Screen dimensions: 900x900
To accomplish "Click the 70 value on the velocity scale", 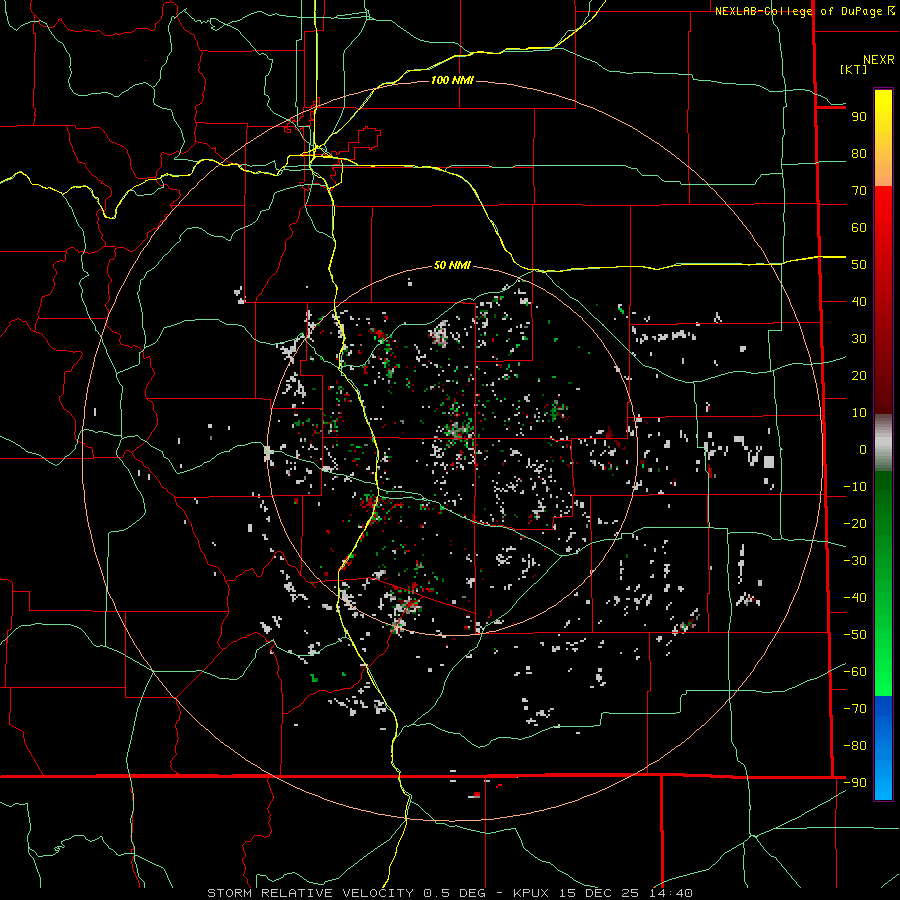I will (859, 191).
